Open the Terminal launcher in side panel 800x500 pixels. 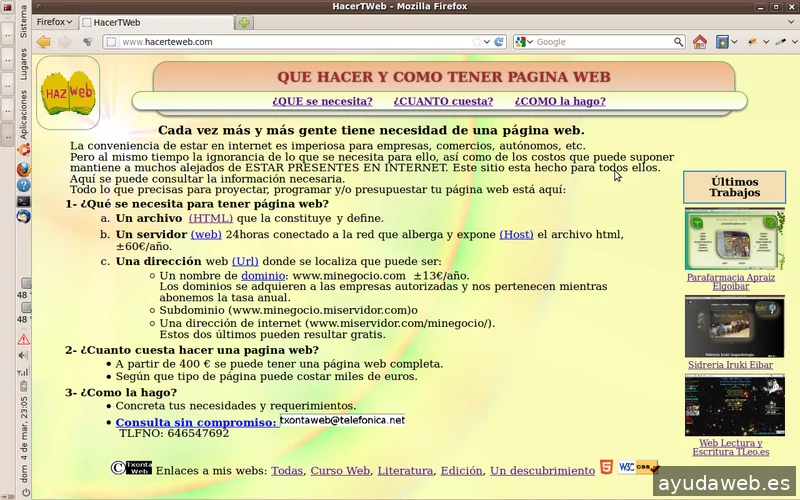(x=23, y=201)
